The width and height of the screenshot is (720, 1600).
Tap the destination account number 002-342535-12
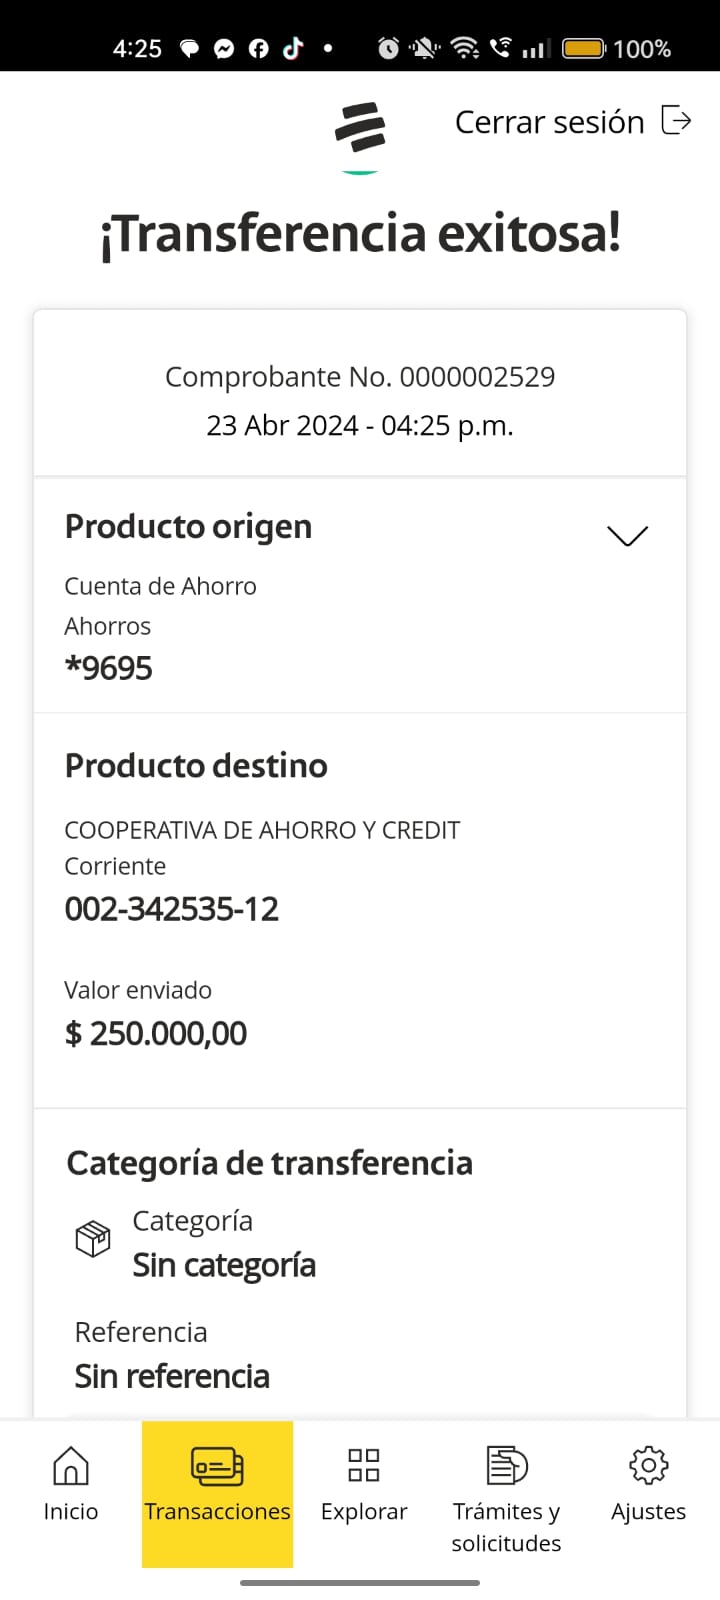[172, 909]
